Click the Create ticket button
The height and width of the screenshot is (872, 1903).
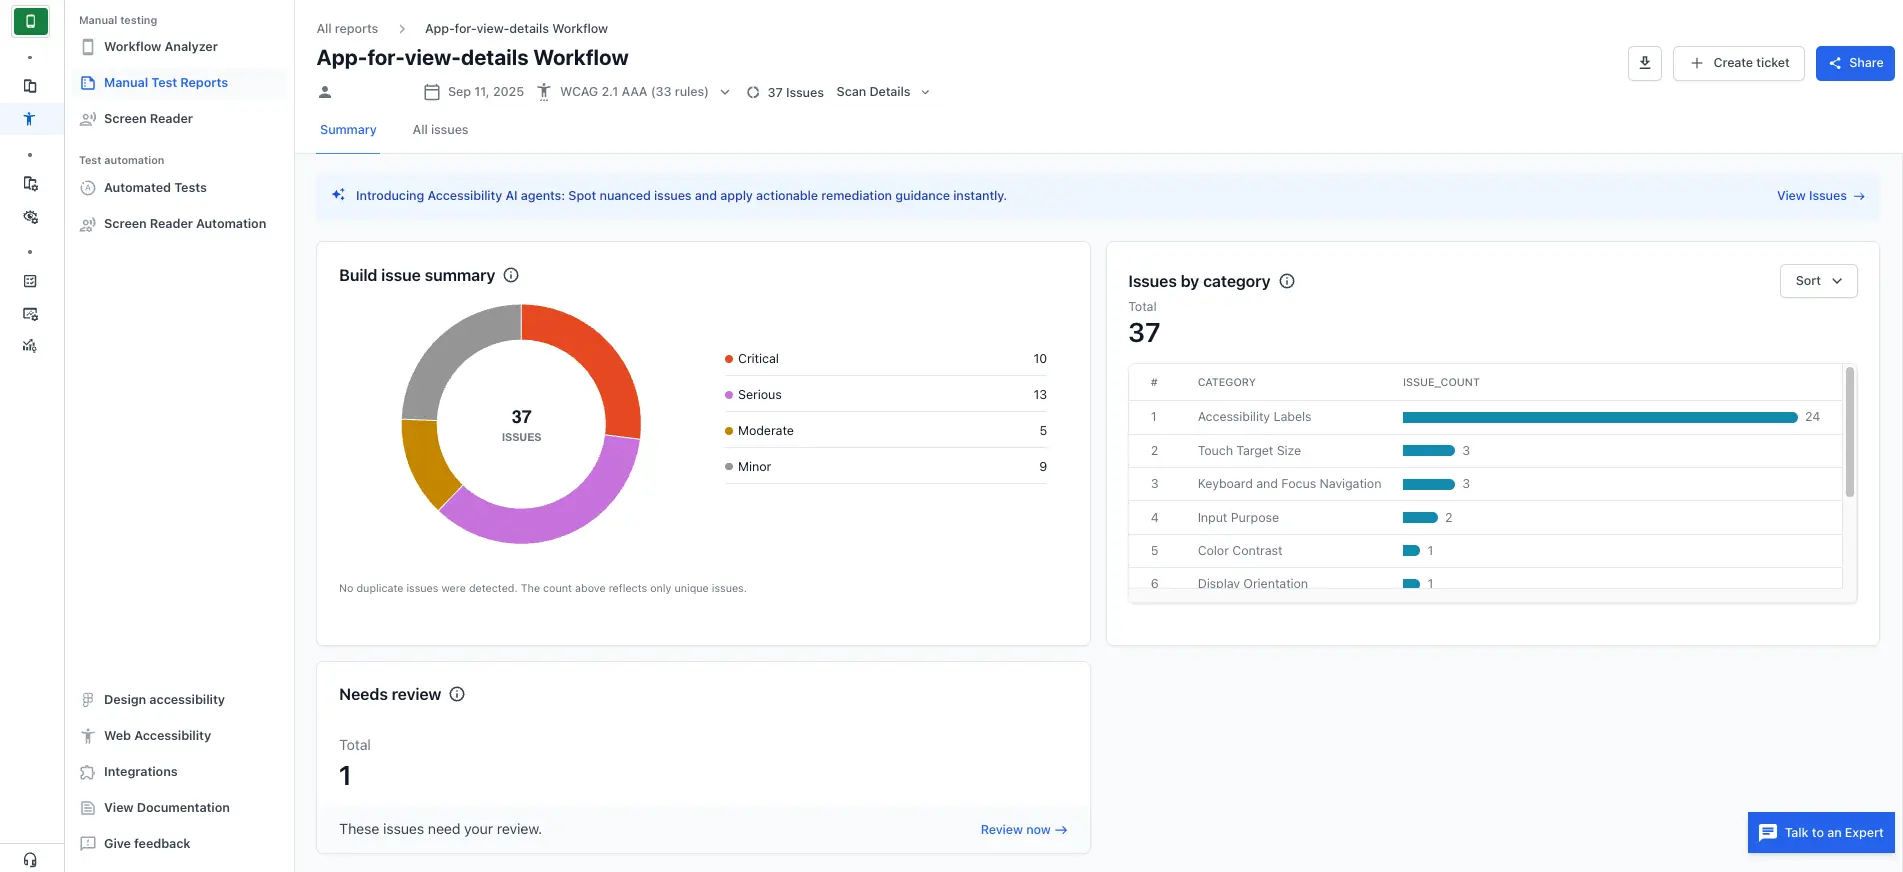[x=1738, y=63]
